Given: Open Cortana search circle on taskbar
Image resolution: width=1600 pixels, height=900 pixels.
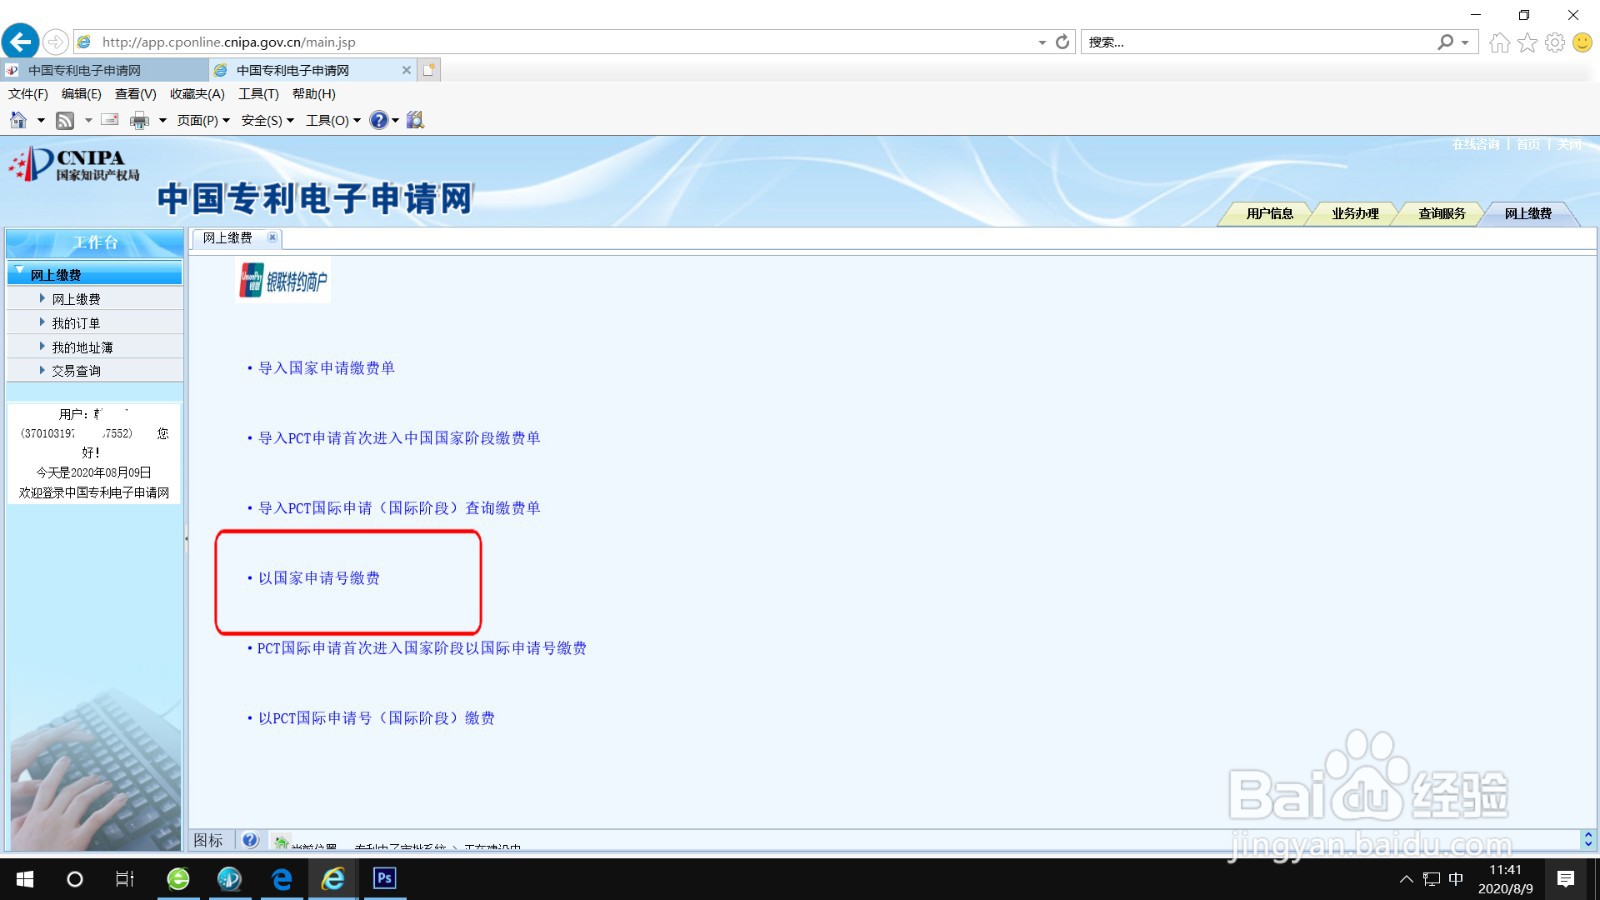Looking at the screenshot, I should (x=74, y=879).
